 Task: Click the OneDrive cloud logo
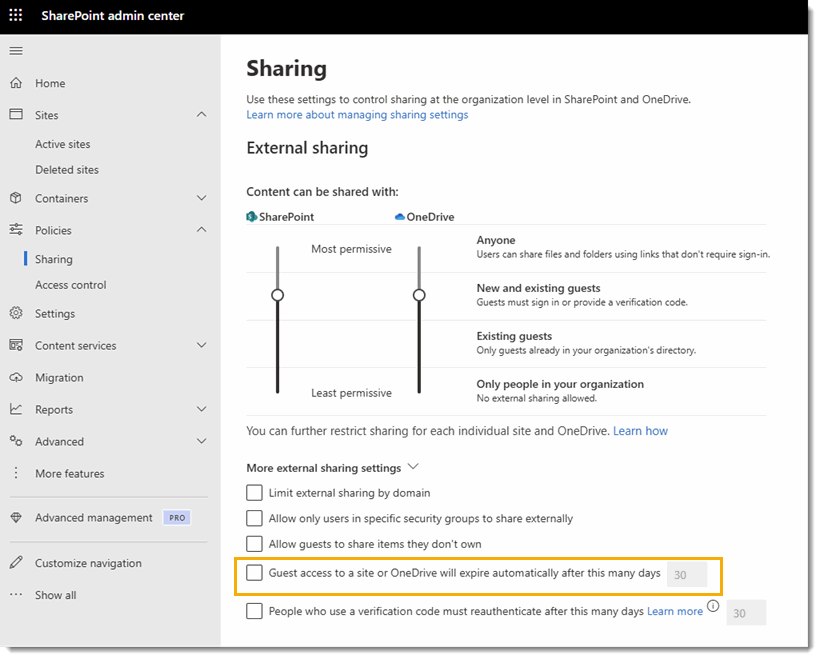tap(400, 217)
